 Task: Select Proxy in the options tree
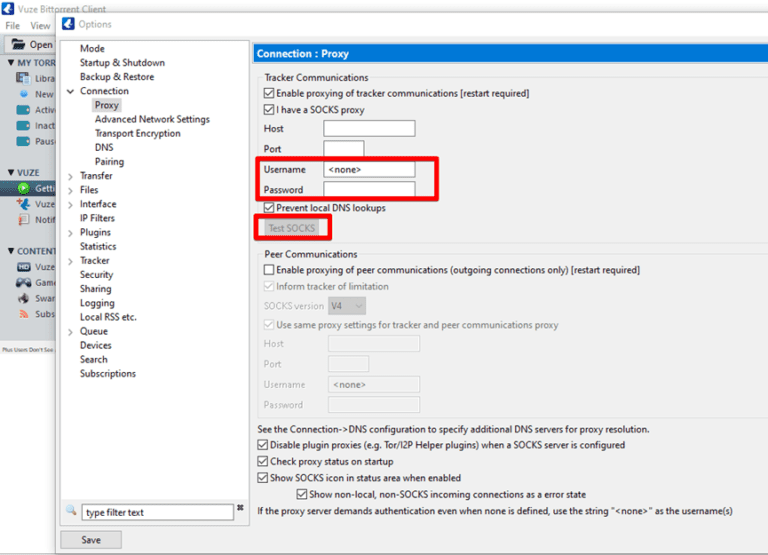[107, 105]
